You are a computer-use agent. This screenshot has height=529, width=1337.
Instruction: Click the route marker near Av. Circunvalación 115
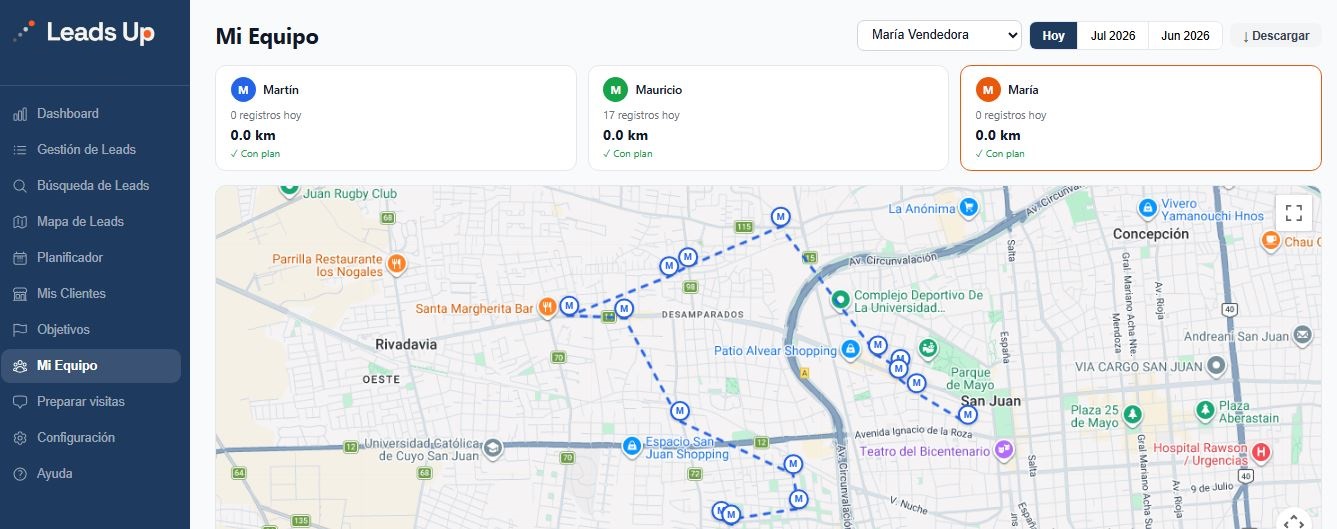[781, 217]
